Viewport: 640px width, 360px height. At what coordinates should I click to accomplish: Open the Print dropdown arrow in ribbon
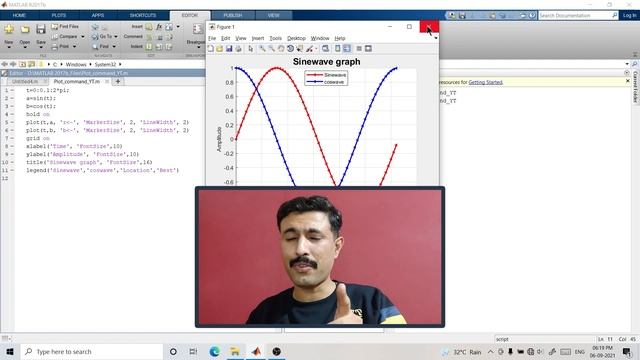74,47
